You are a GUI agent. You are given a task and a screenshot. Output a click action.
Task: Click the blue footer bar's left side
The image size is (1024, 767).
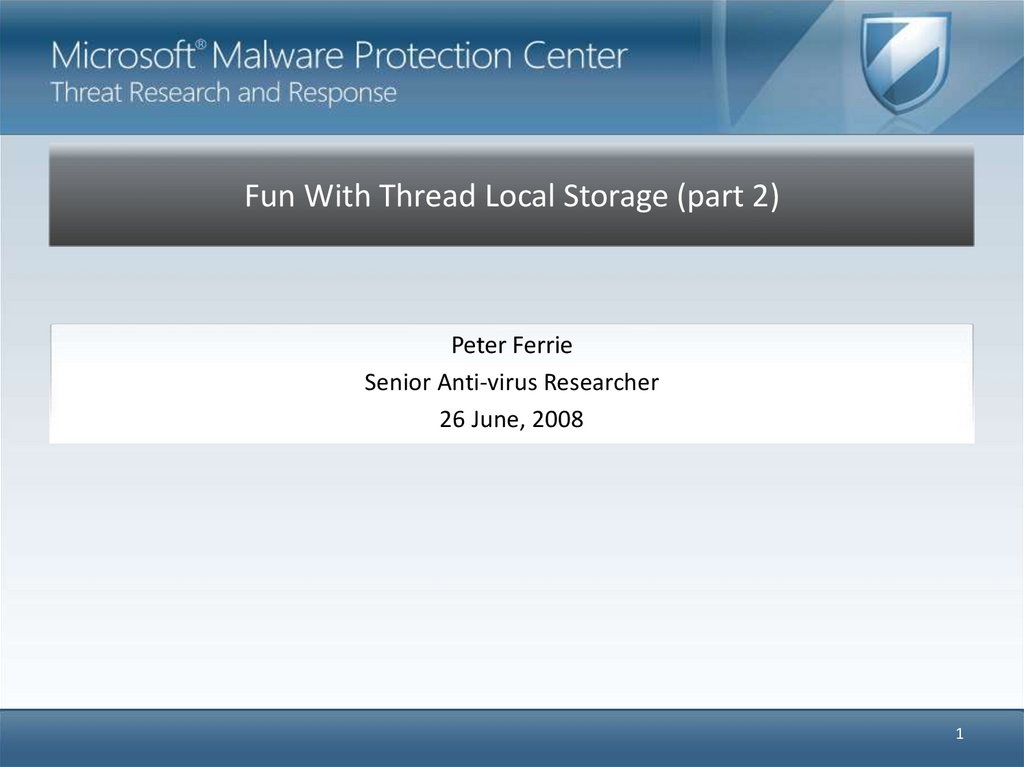pyautogui.click(x=150, y=738)
